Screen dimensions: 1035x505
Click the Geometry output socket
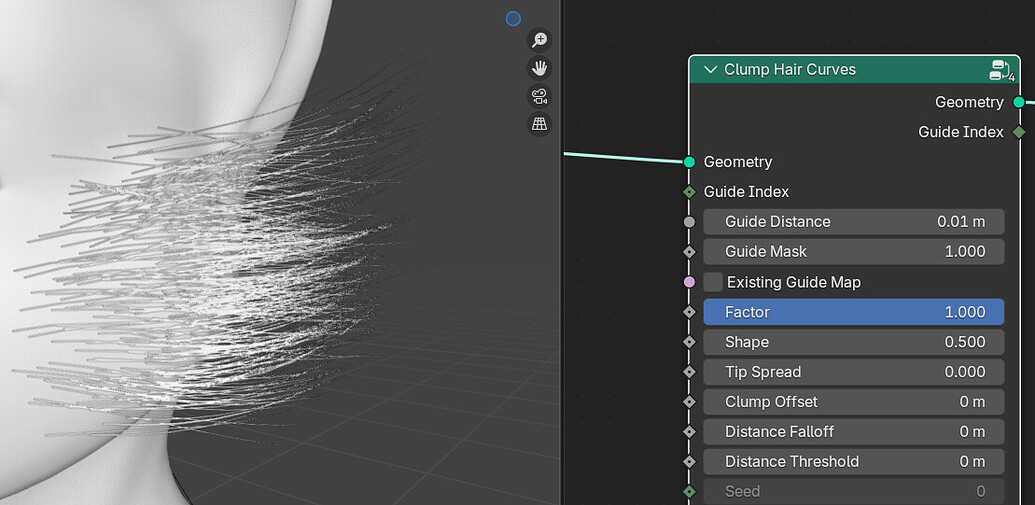[x=1019, y=102]
